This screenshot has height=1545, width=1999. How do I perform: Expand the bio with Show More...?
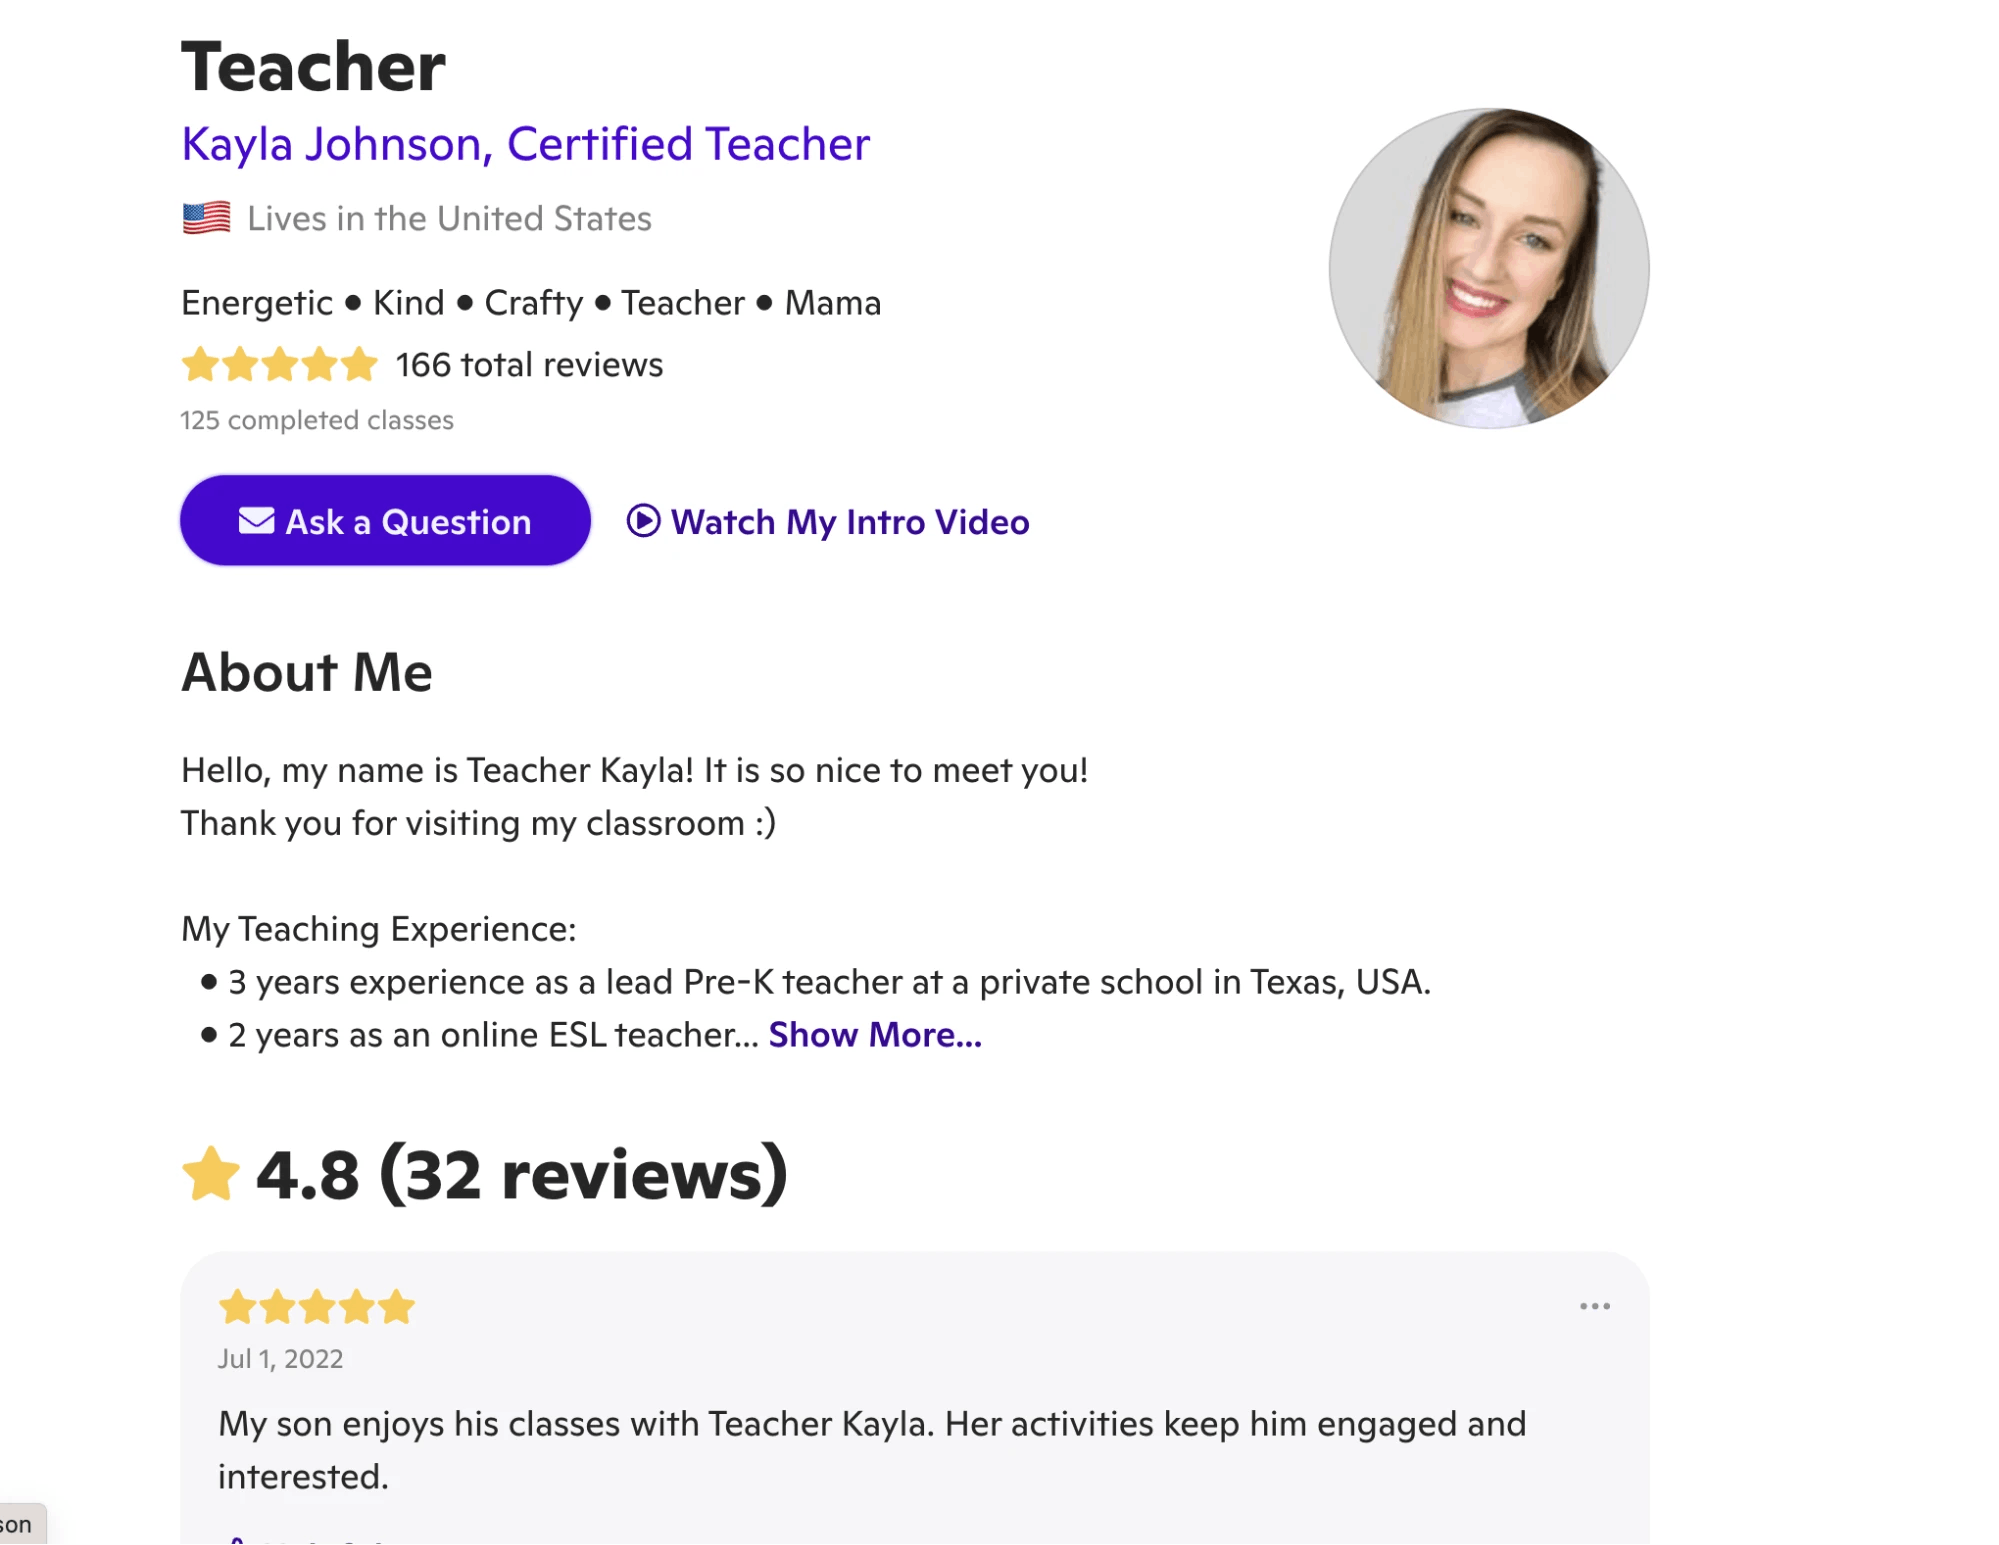point(875,1035)
